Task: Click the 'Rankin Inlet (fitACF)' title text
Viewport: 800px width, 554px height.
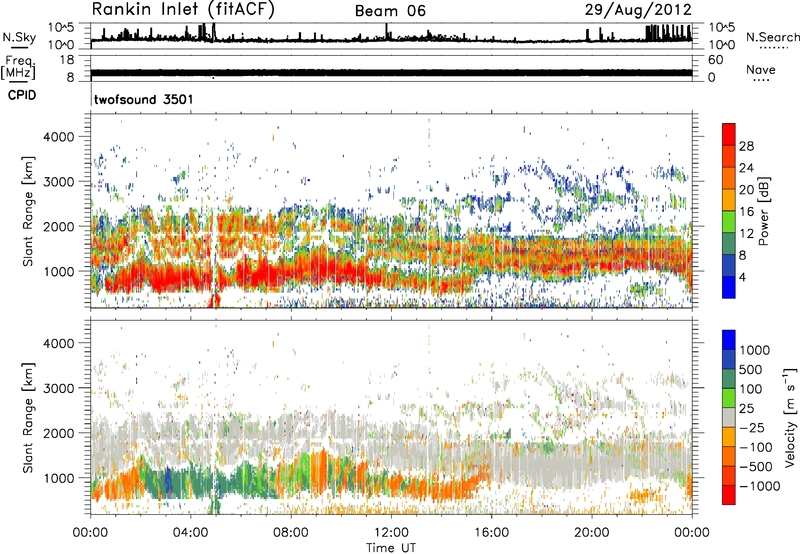Action: click(x=183, y=10)
